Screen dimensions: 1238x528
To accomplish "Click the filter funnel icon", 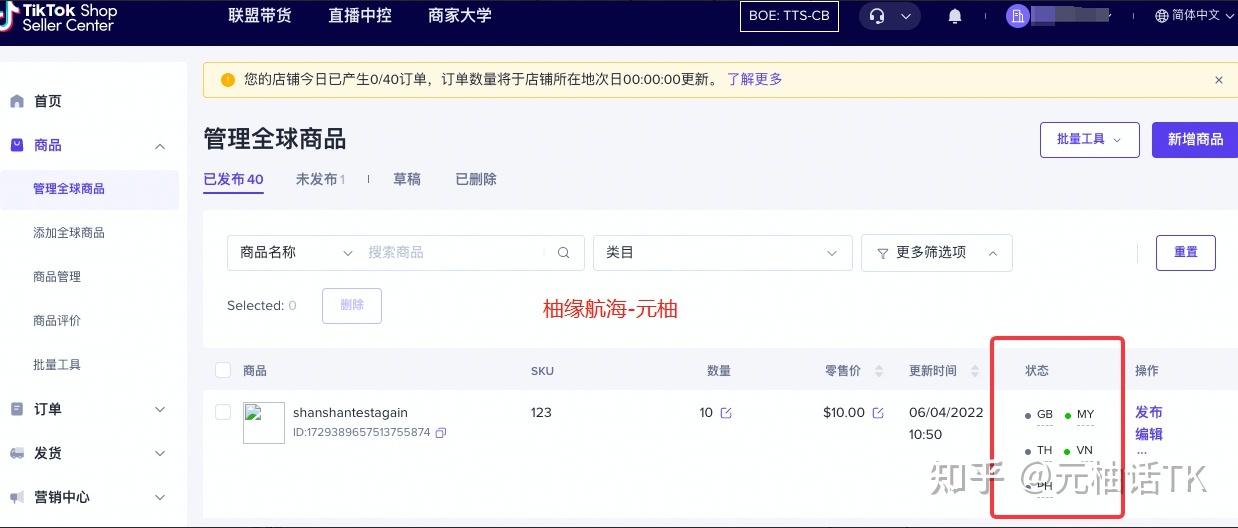I will [x=883, y=254].
